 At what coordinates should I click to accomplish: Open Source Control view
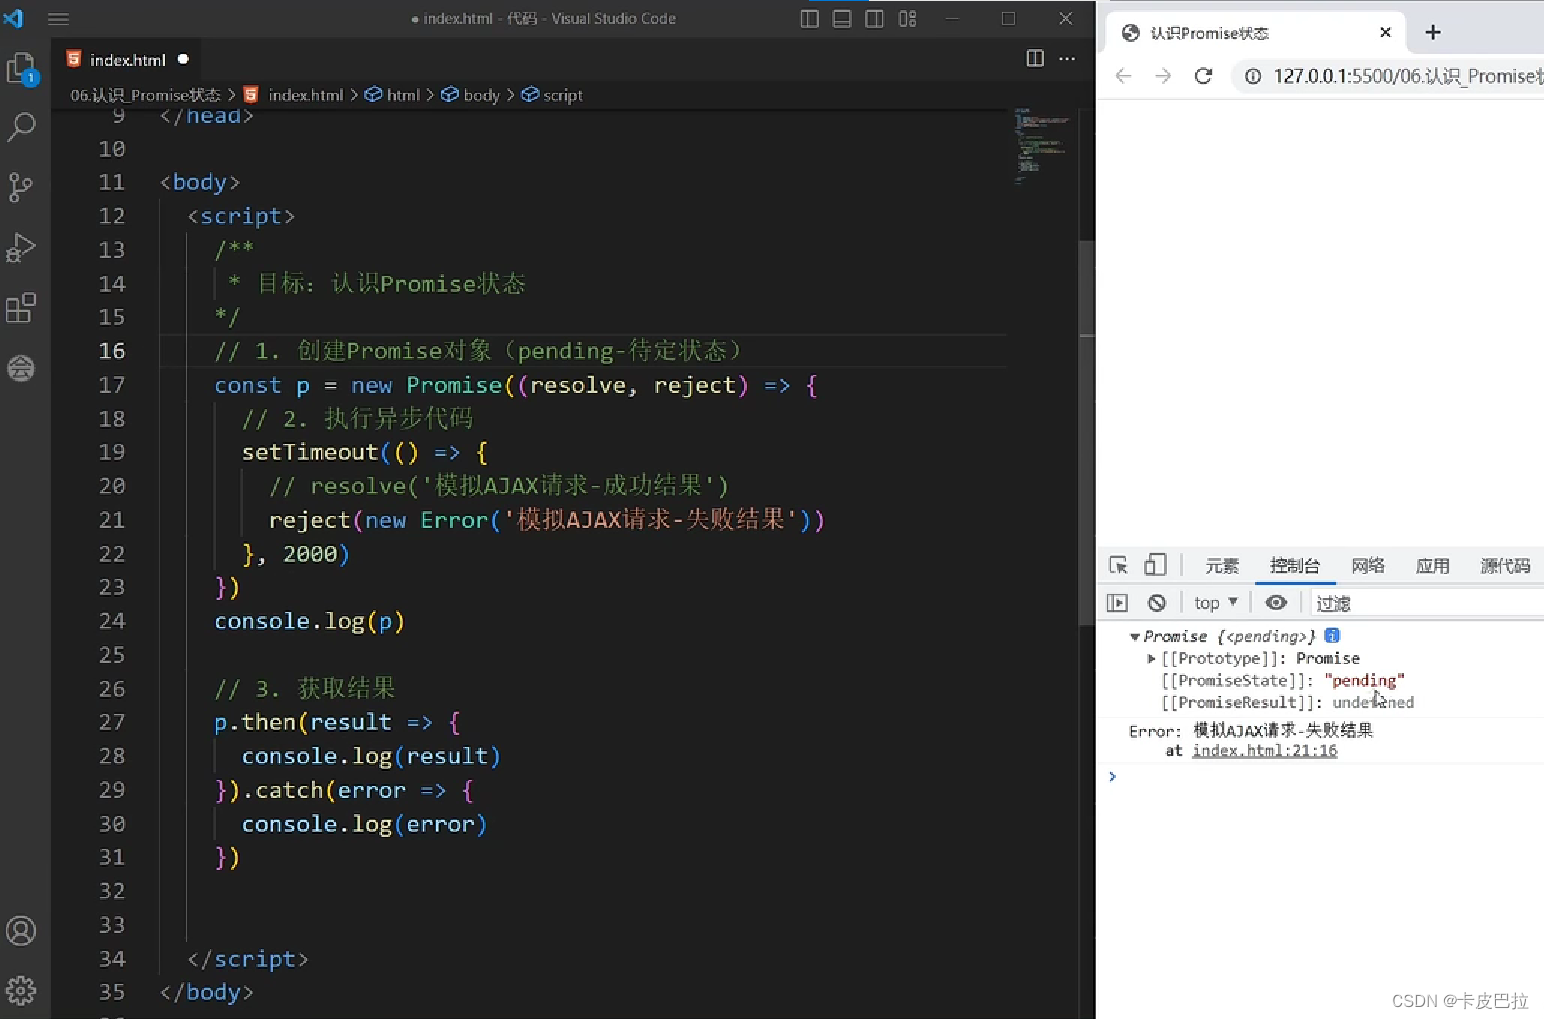point(21,187)
